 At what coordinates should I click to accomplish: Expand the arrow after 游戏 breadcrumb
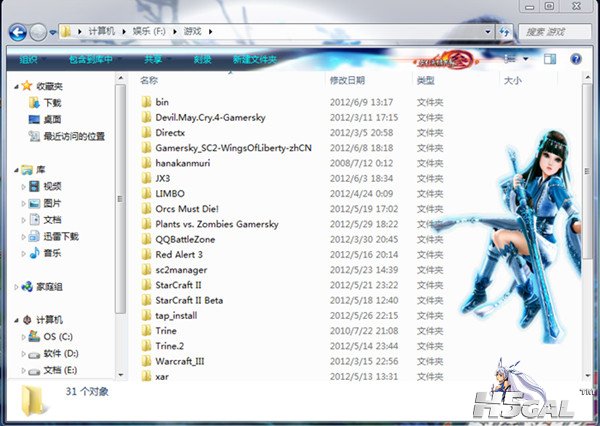[210, 31]
